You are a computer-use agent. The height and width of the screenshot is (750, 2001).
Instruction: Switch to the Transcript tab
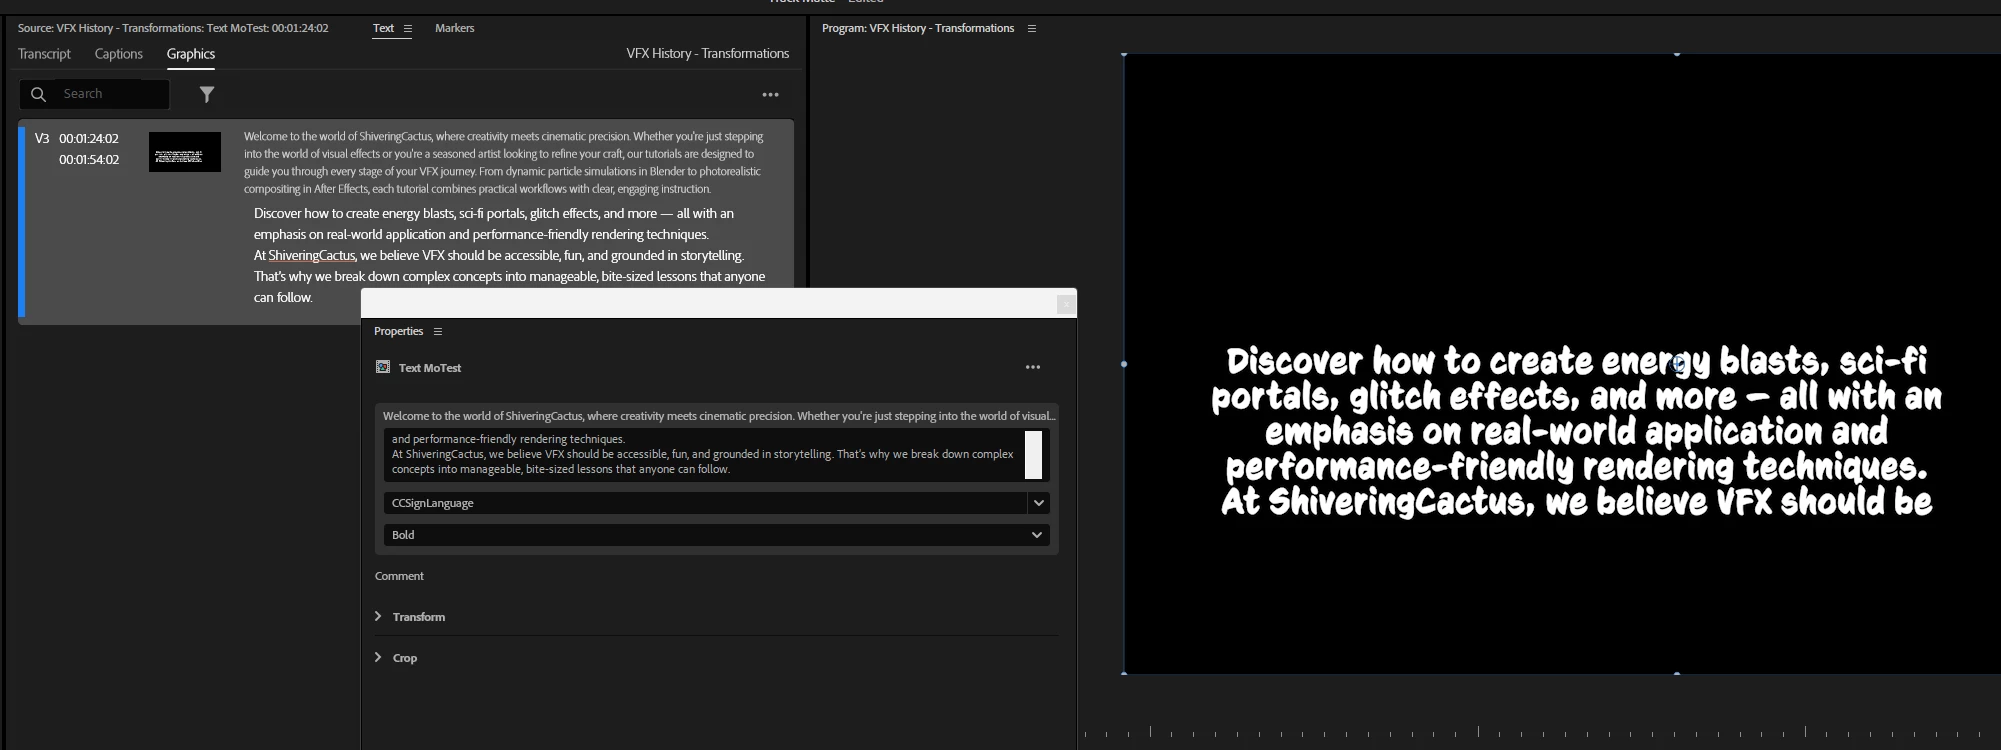click(x=44, y=54)
